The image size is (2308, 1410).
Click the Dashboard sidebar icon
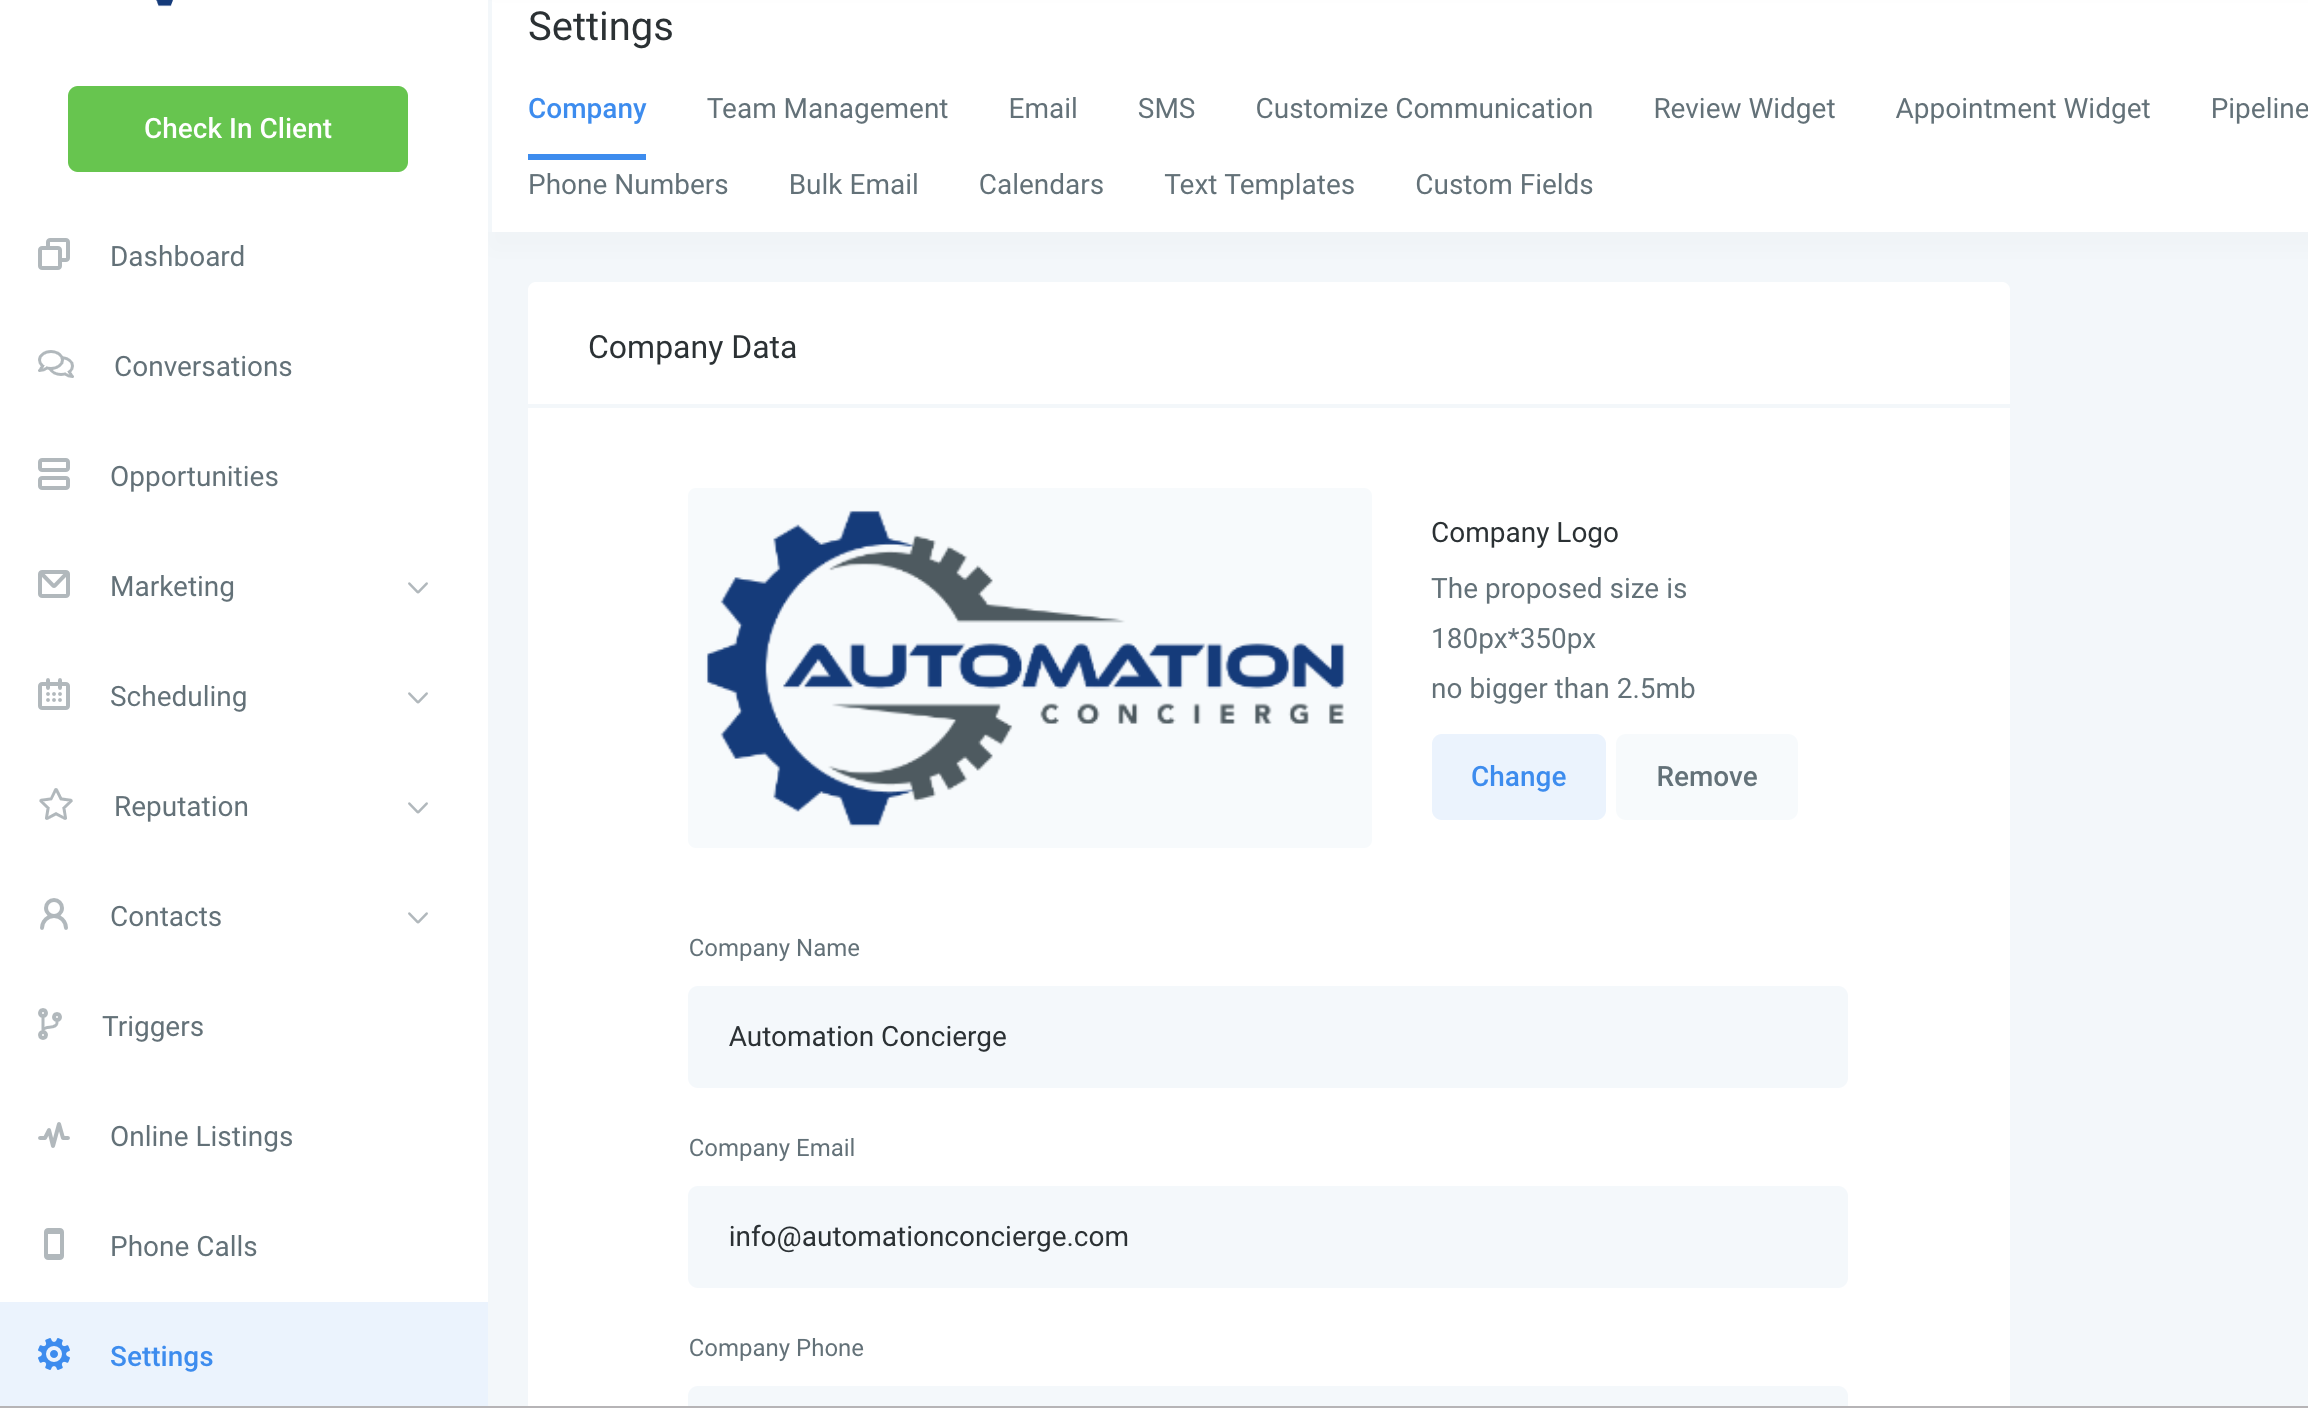(x=54, y=255)
